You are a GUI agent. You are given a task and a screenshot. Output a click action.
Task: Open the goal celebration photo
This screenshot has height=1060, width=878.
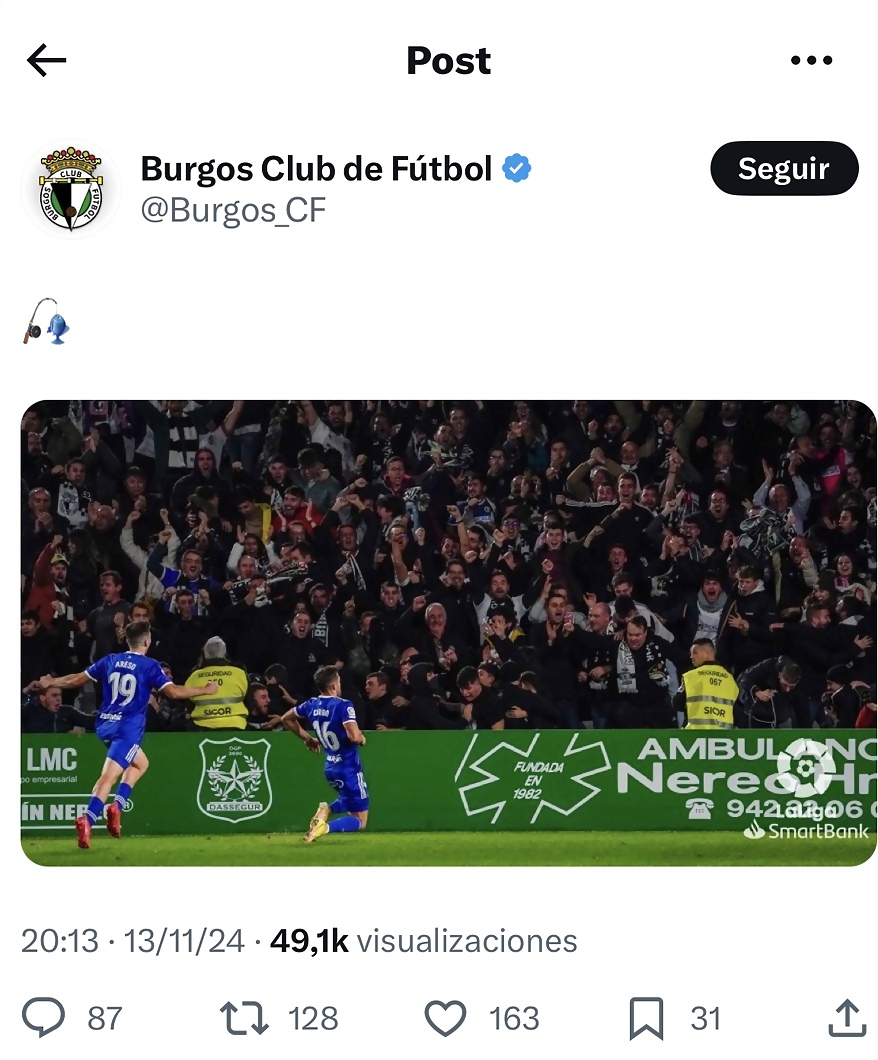click(449, 633)
